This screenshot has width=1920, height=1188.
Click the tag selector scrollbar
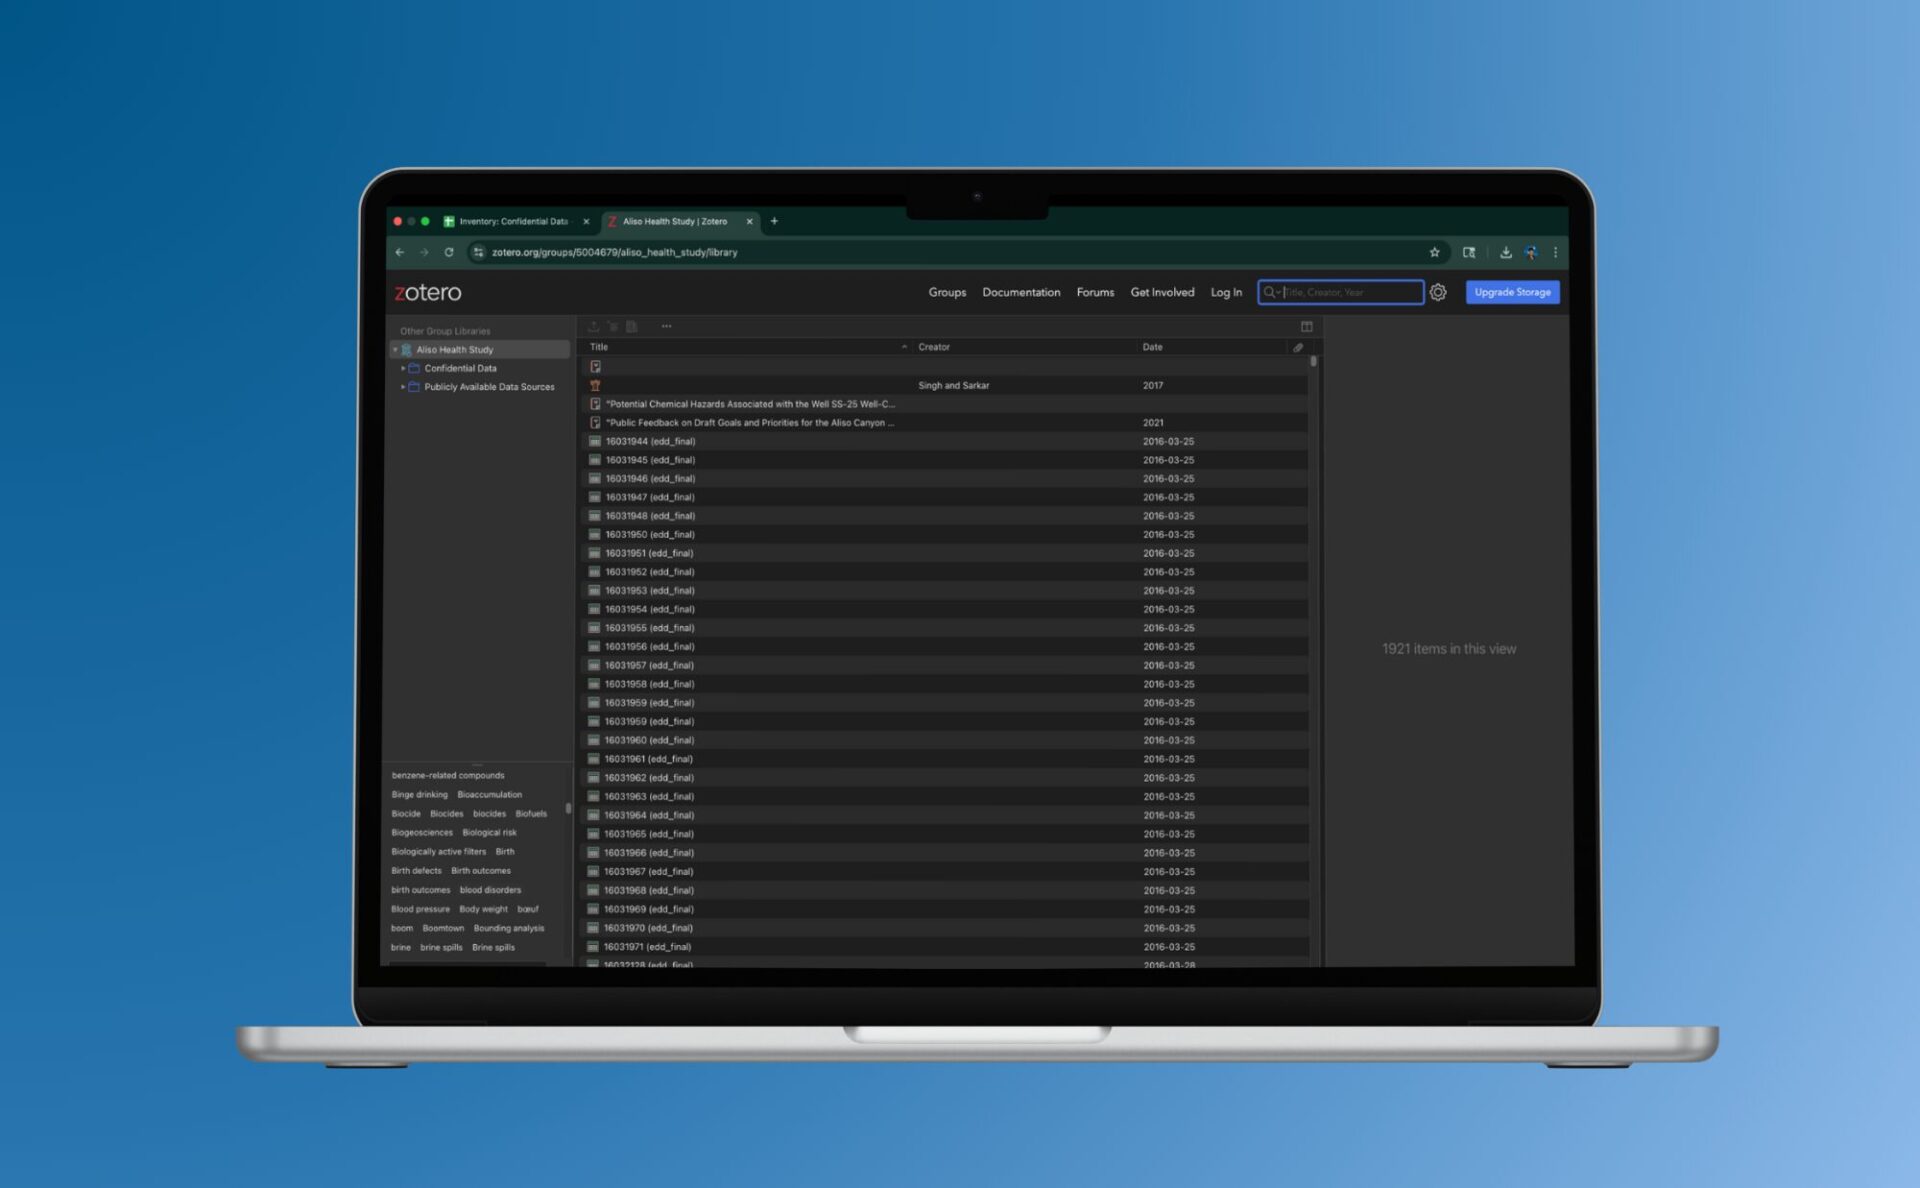click(568, 808)
